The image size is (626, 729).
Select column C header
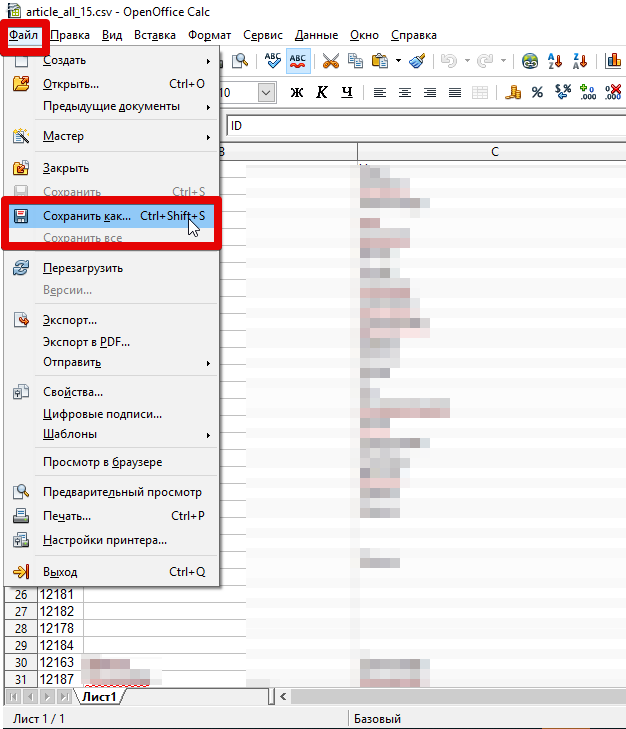coord(492,152)
